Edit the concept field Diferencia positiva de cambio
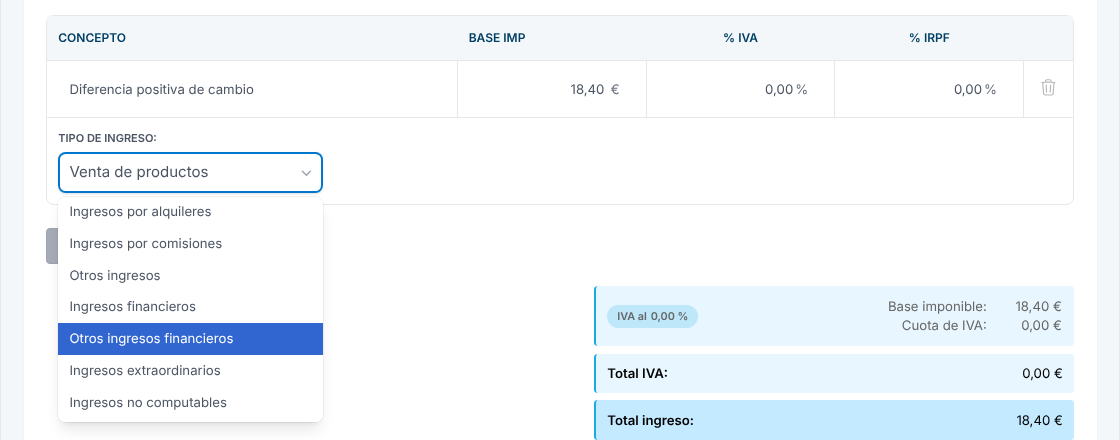The image size is (1120, 440). (252, 89)
